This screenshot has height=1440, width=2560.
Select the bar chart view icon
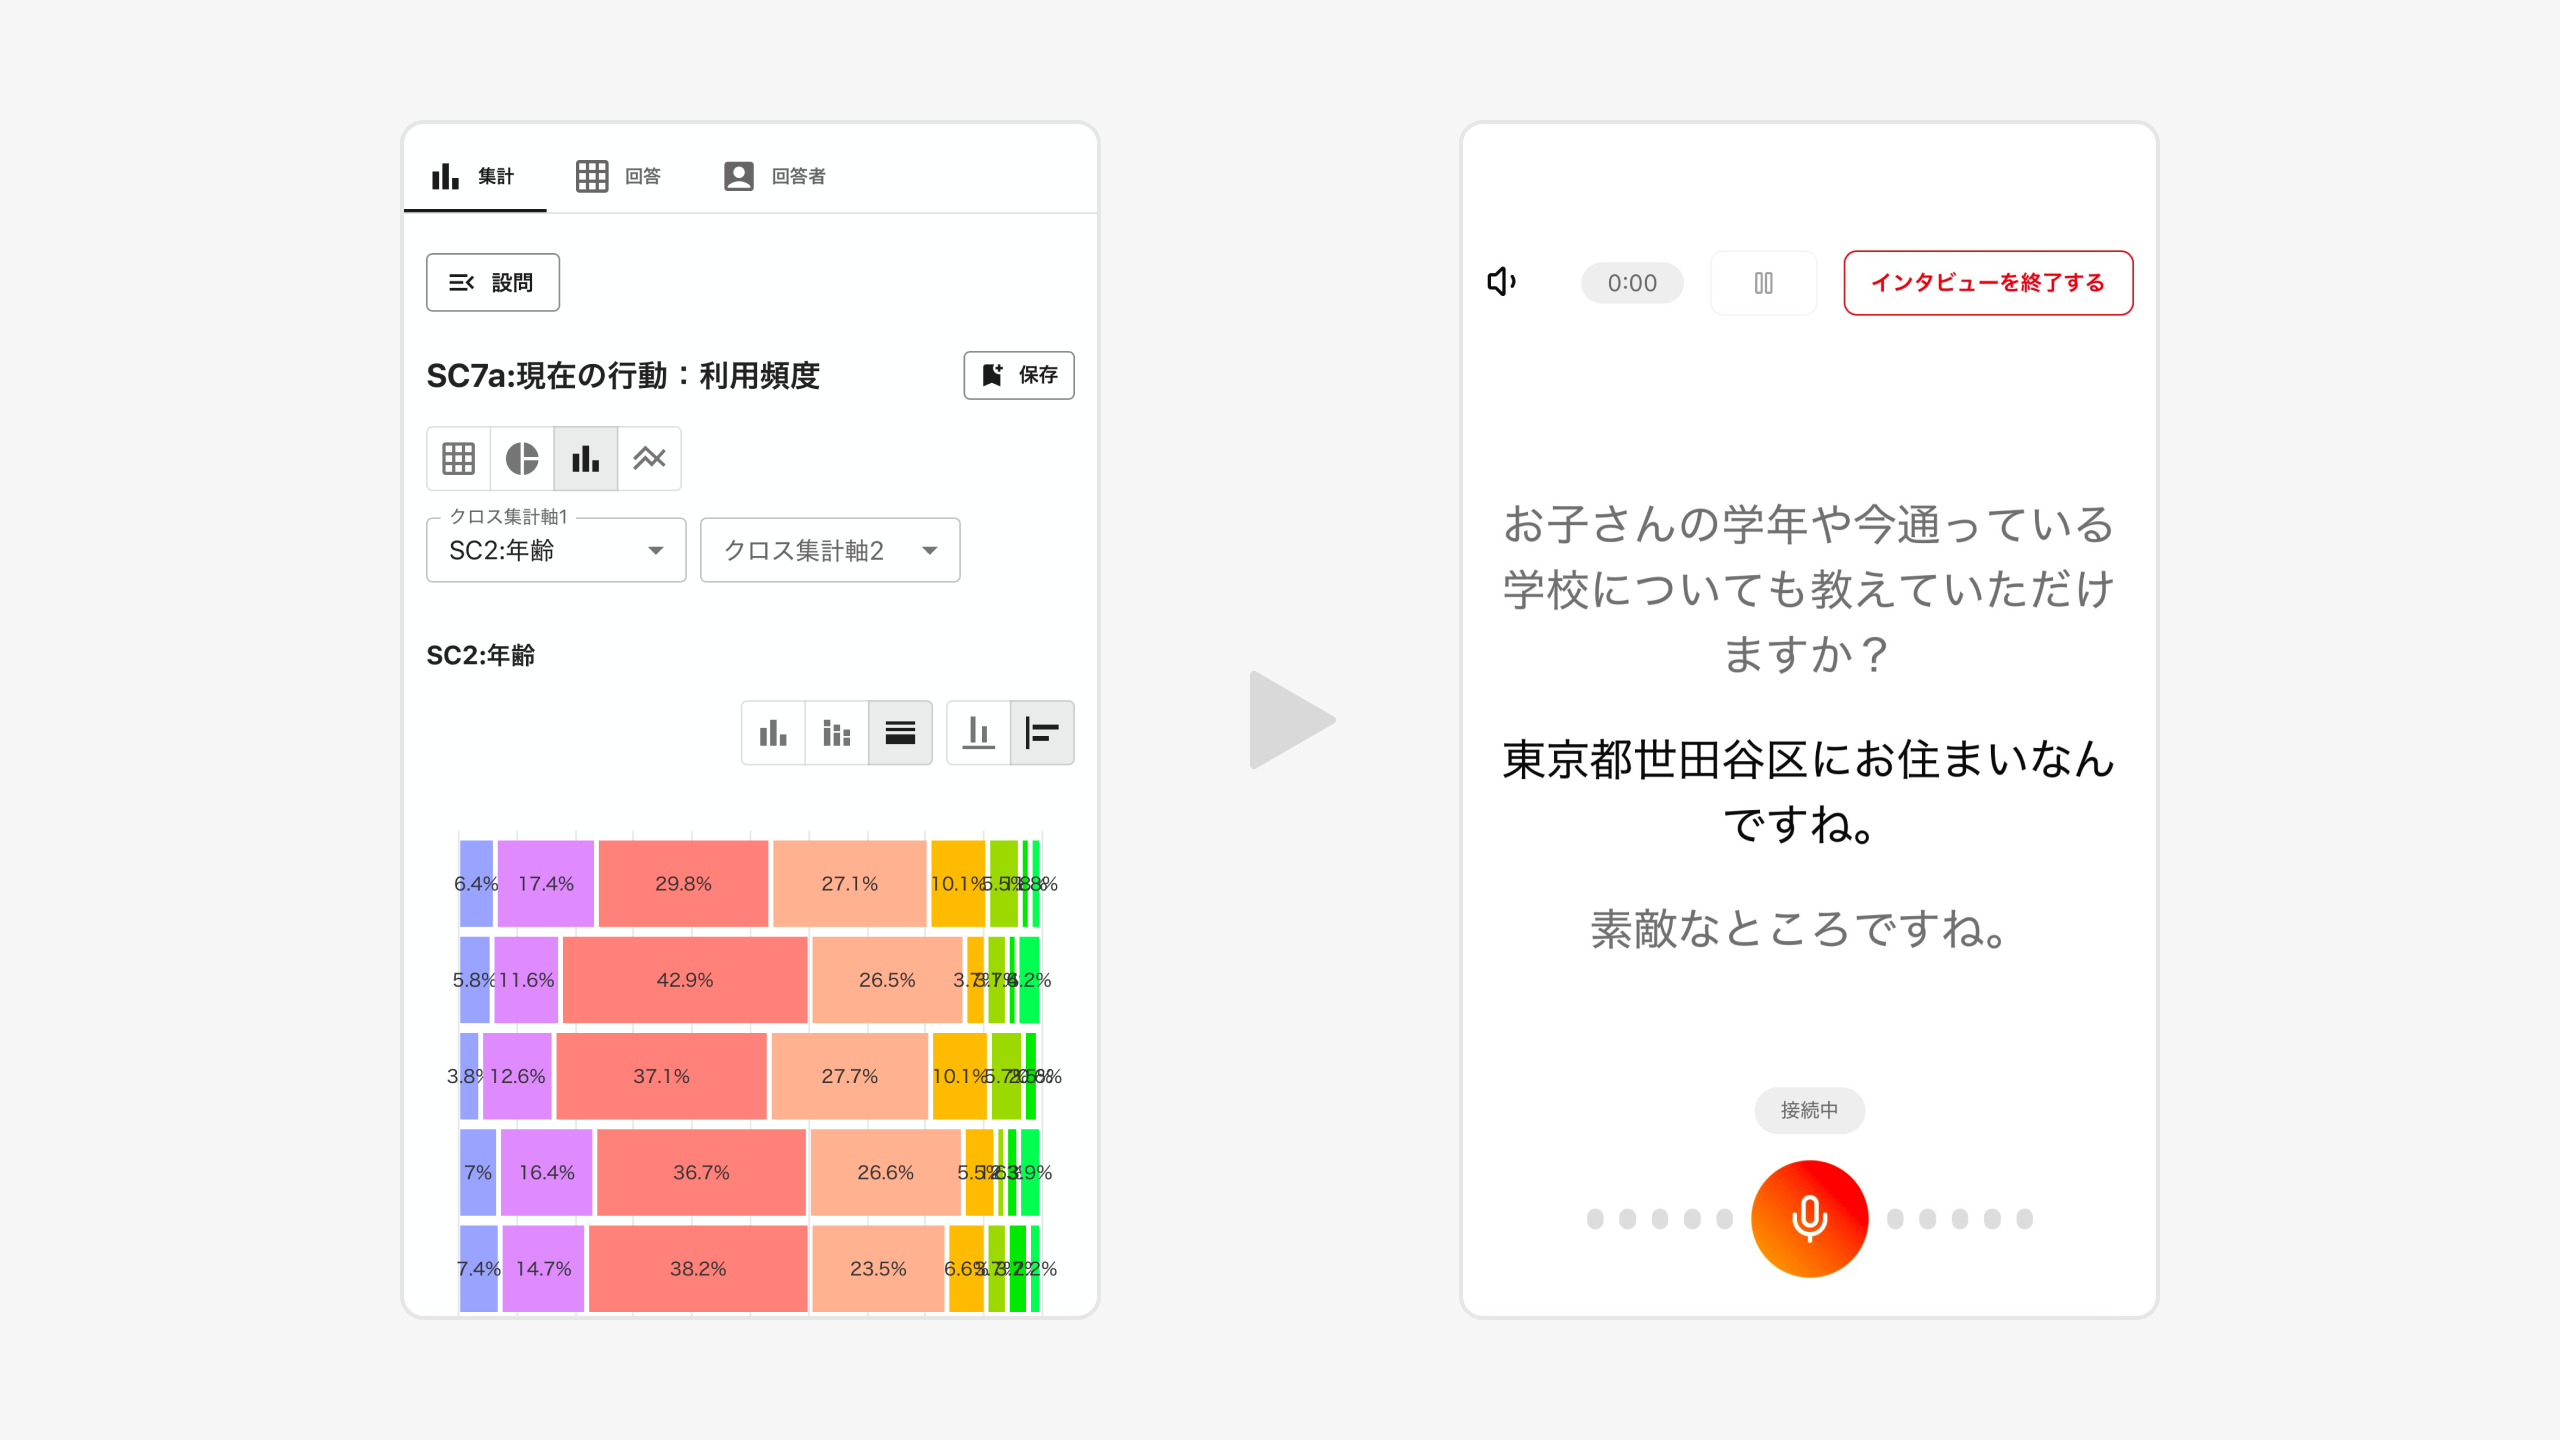586,459
